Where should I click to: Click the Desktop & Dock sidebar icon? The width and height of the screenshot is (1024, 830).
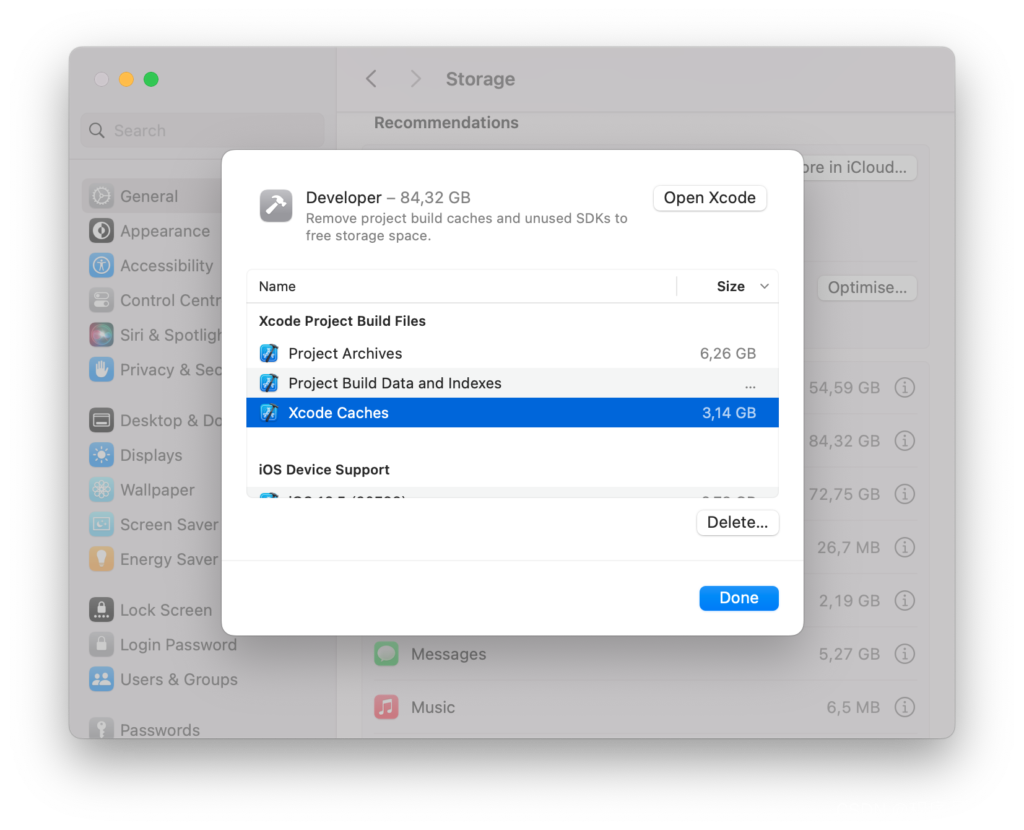(101, 421)
